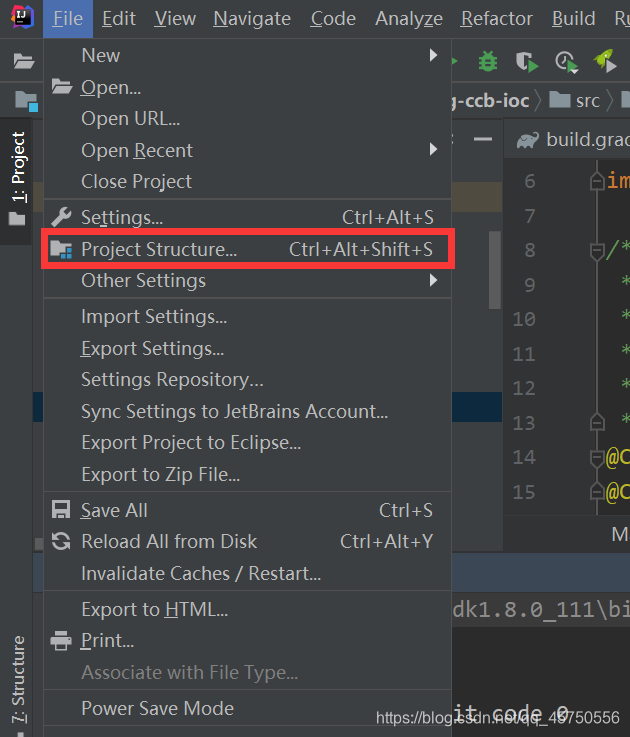Collapse code fold marker at line 6

coord(597,181)
